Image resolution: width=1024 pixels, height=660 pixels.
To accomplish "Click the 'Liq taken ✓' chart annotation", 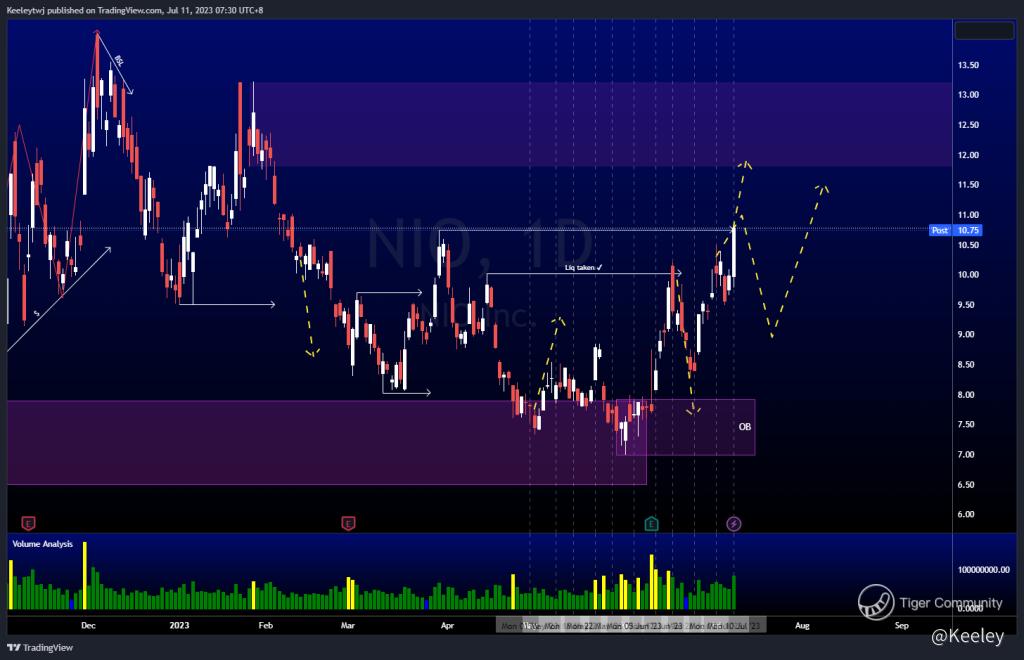I will 583,268.
